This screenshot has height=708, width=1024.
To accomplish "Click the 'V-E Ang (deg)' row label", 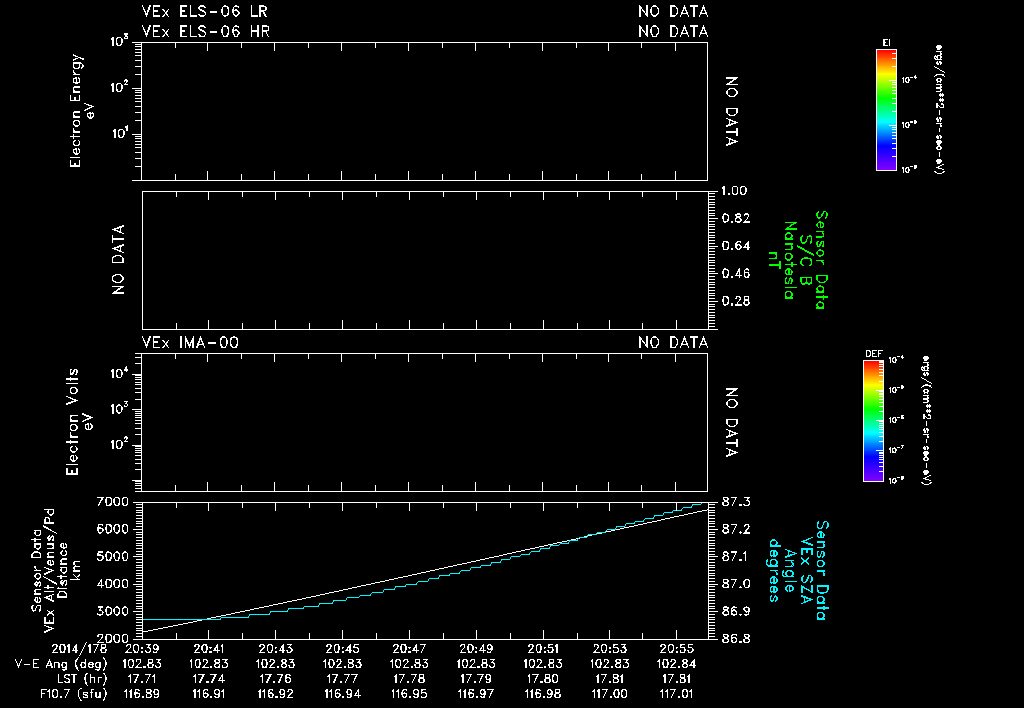I will click(61, 664).
